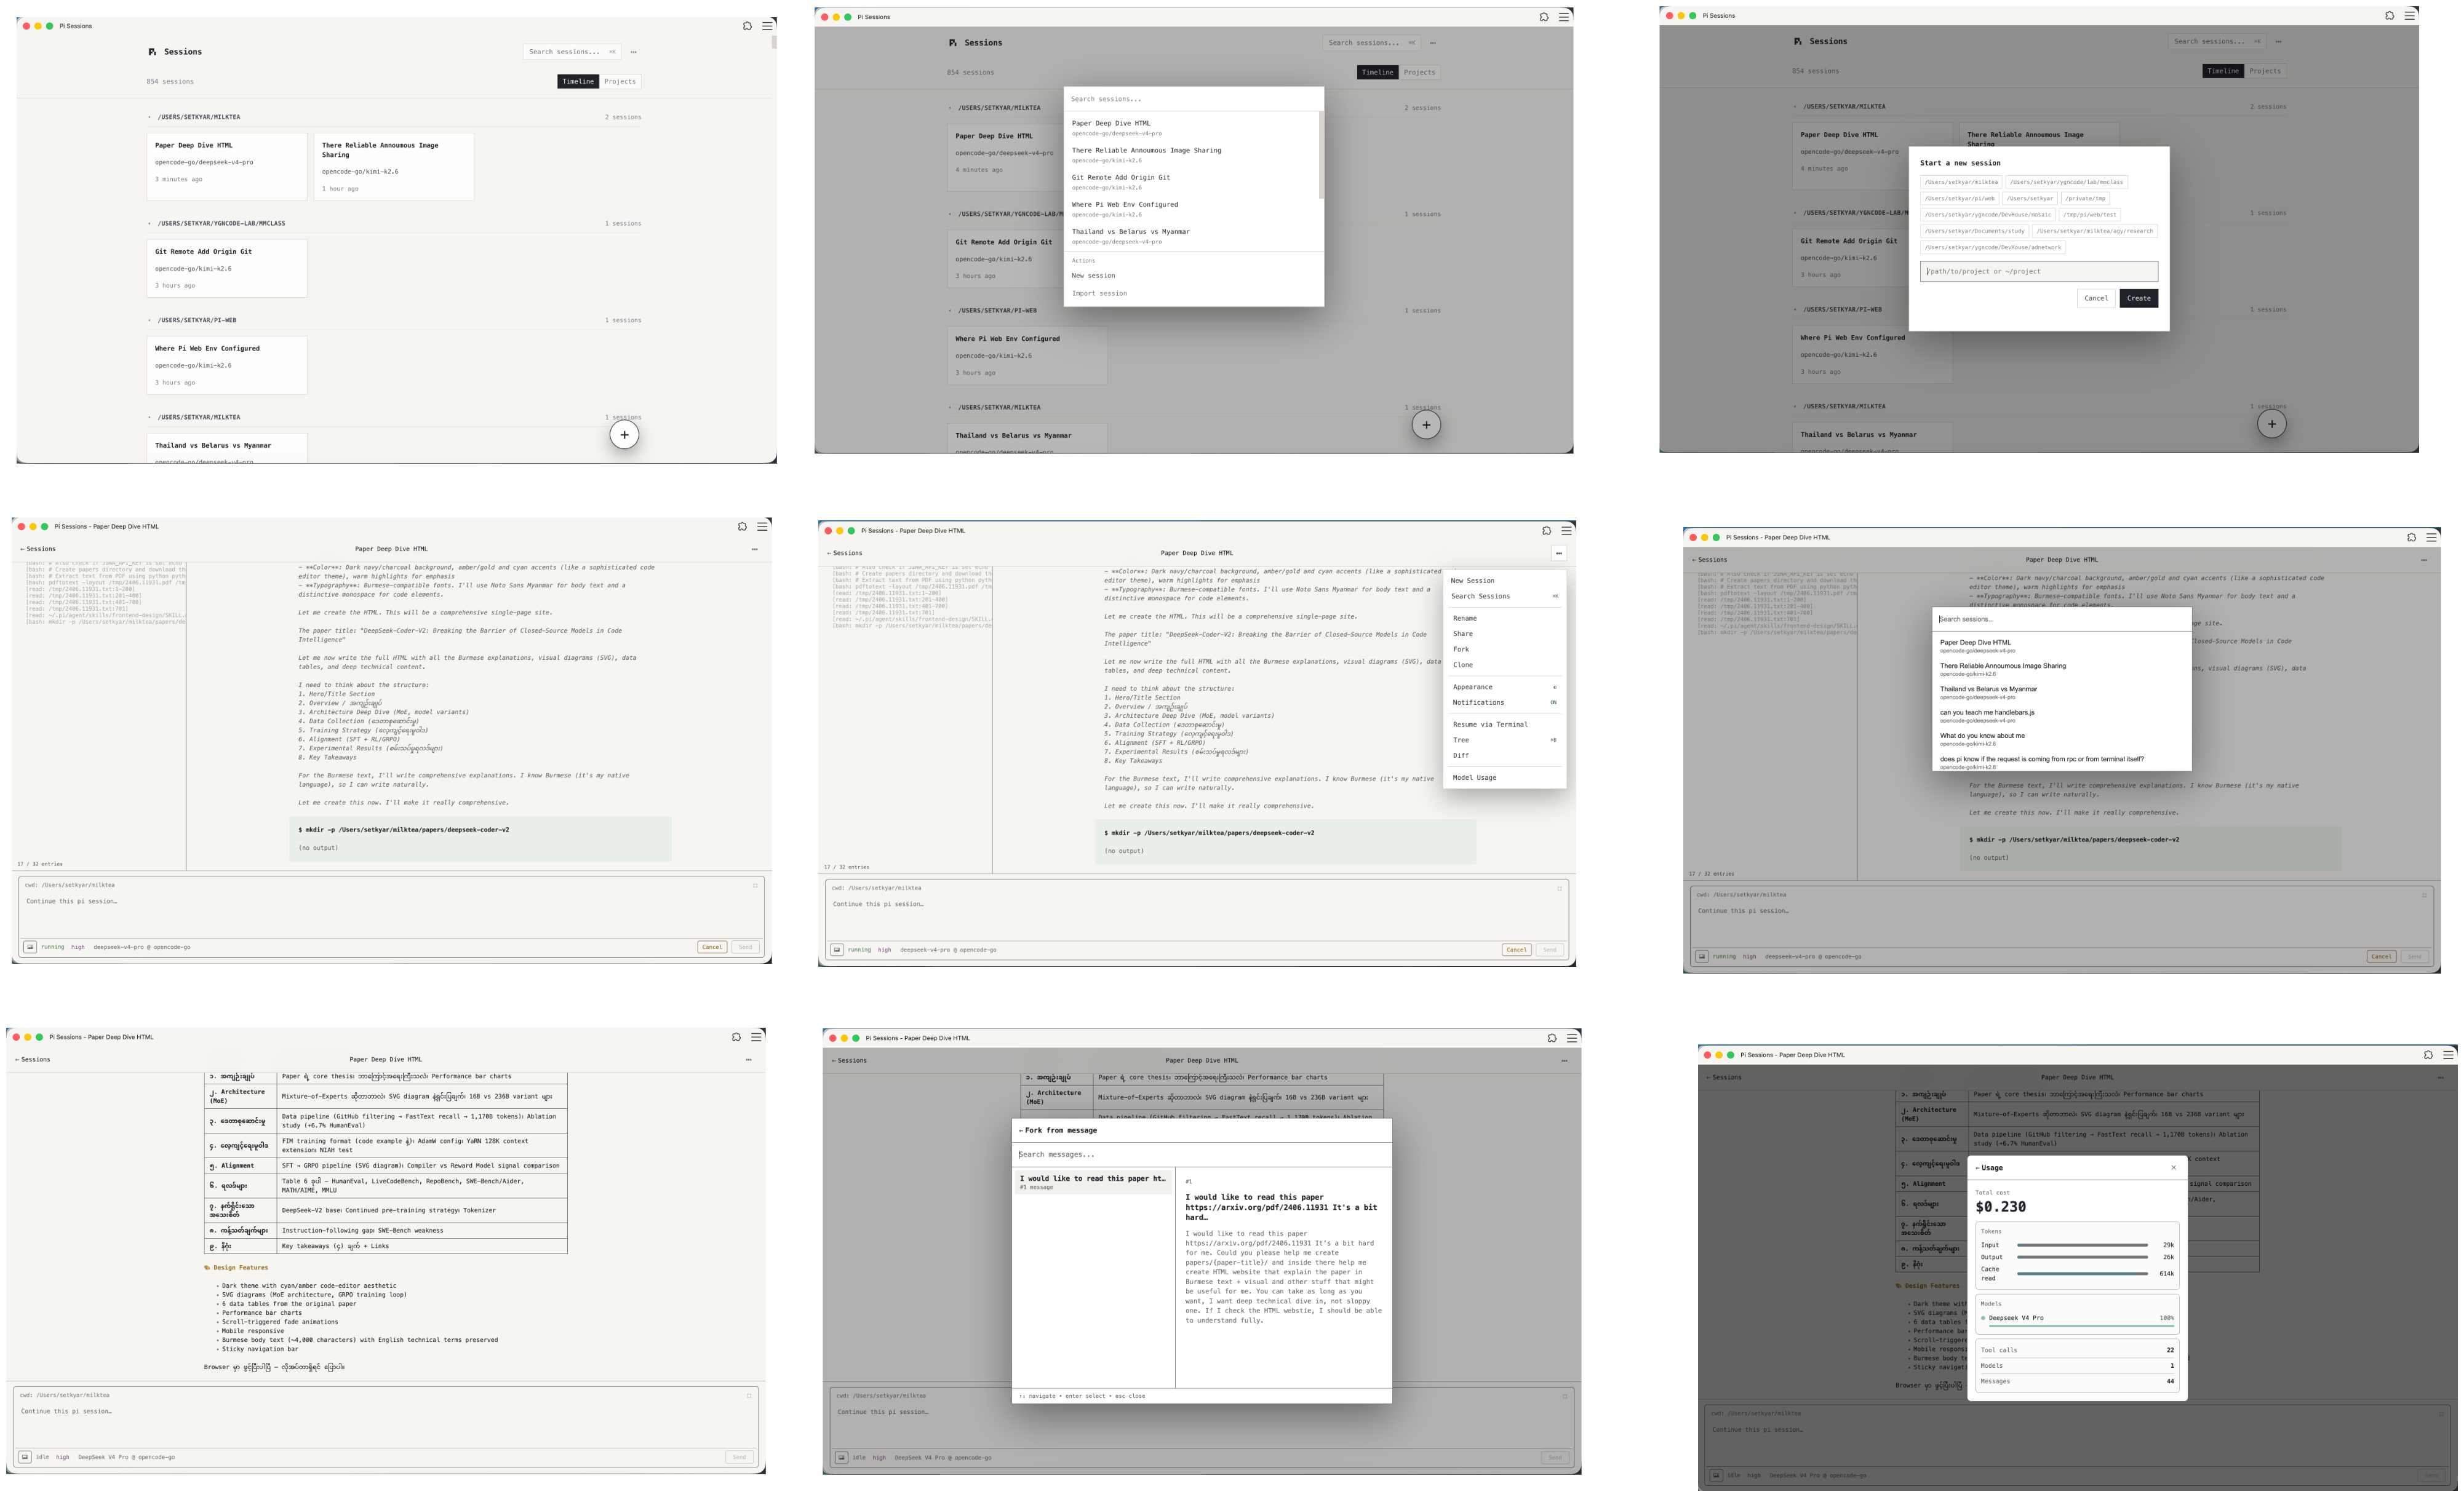Click Cancel in the overlay-free running session composer
The image size is (2464, 1497).
(712, 947)
